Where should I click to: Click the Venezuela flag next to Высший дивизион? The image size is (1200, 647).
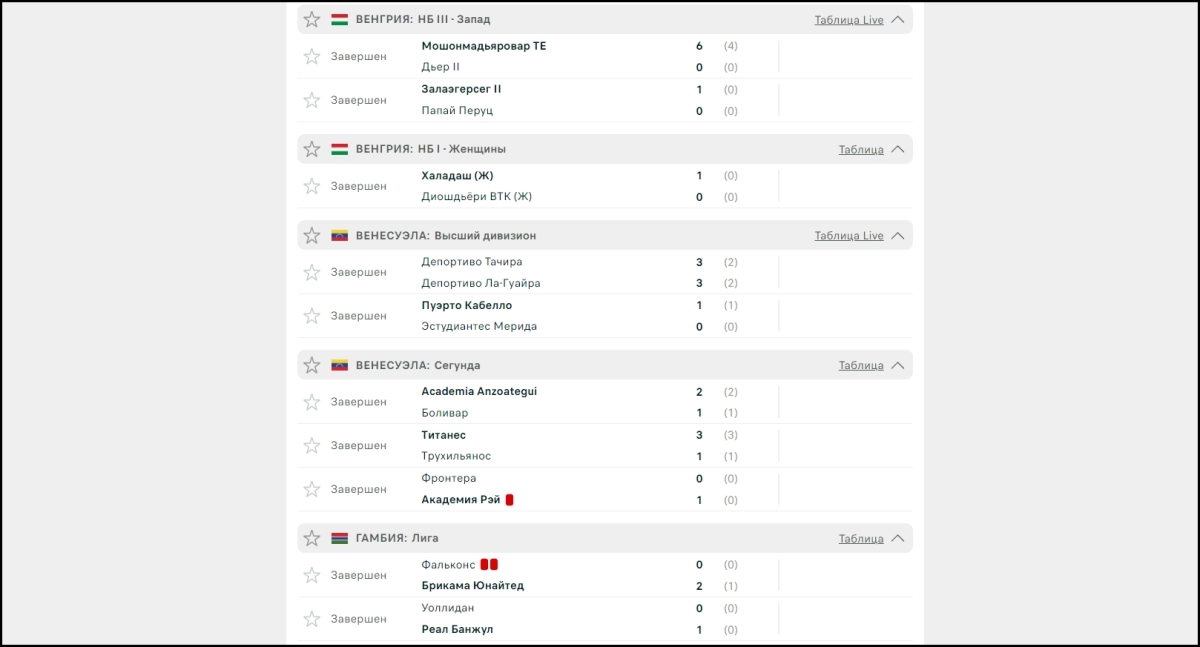click(340, 236)
